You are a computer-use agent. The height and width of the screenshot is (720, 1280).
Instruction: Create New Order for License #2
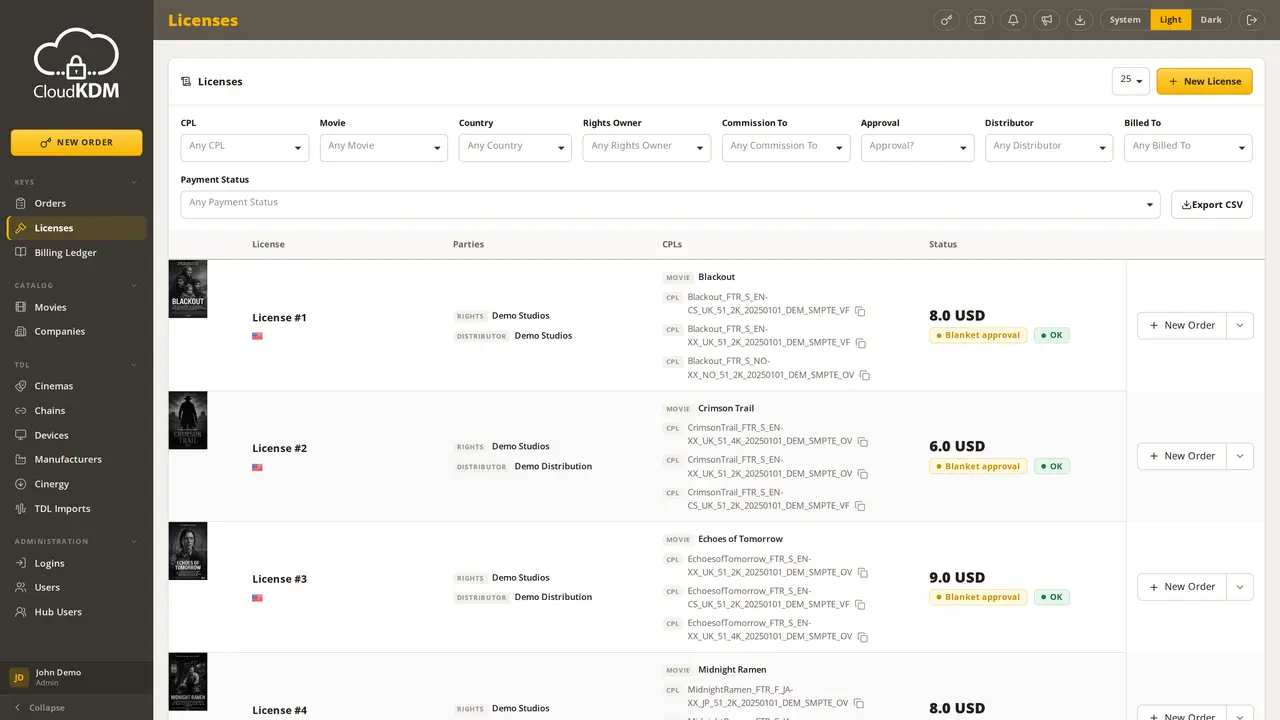(1182, 456)
